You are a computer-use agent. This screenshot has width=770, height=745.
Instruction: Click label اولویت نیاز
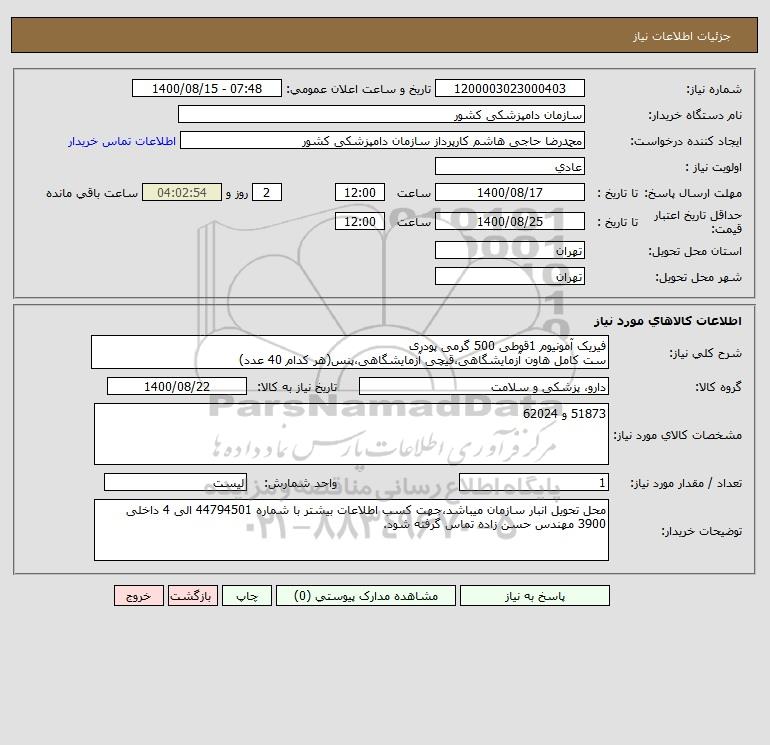pyautogui.click(x=714, y=167)
